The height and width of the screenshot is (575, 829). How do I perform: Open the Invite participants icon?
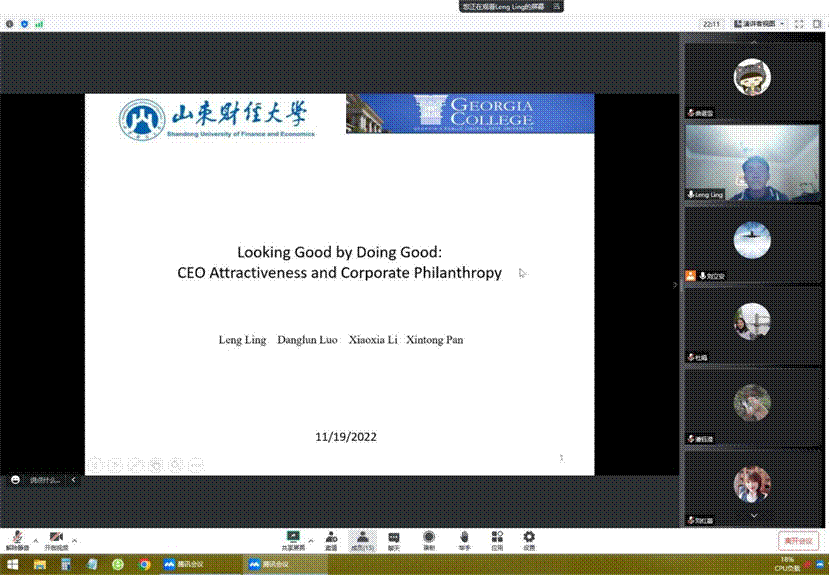tap(331, 538)
